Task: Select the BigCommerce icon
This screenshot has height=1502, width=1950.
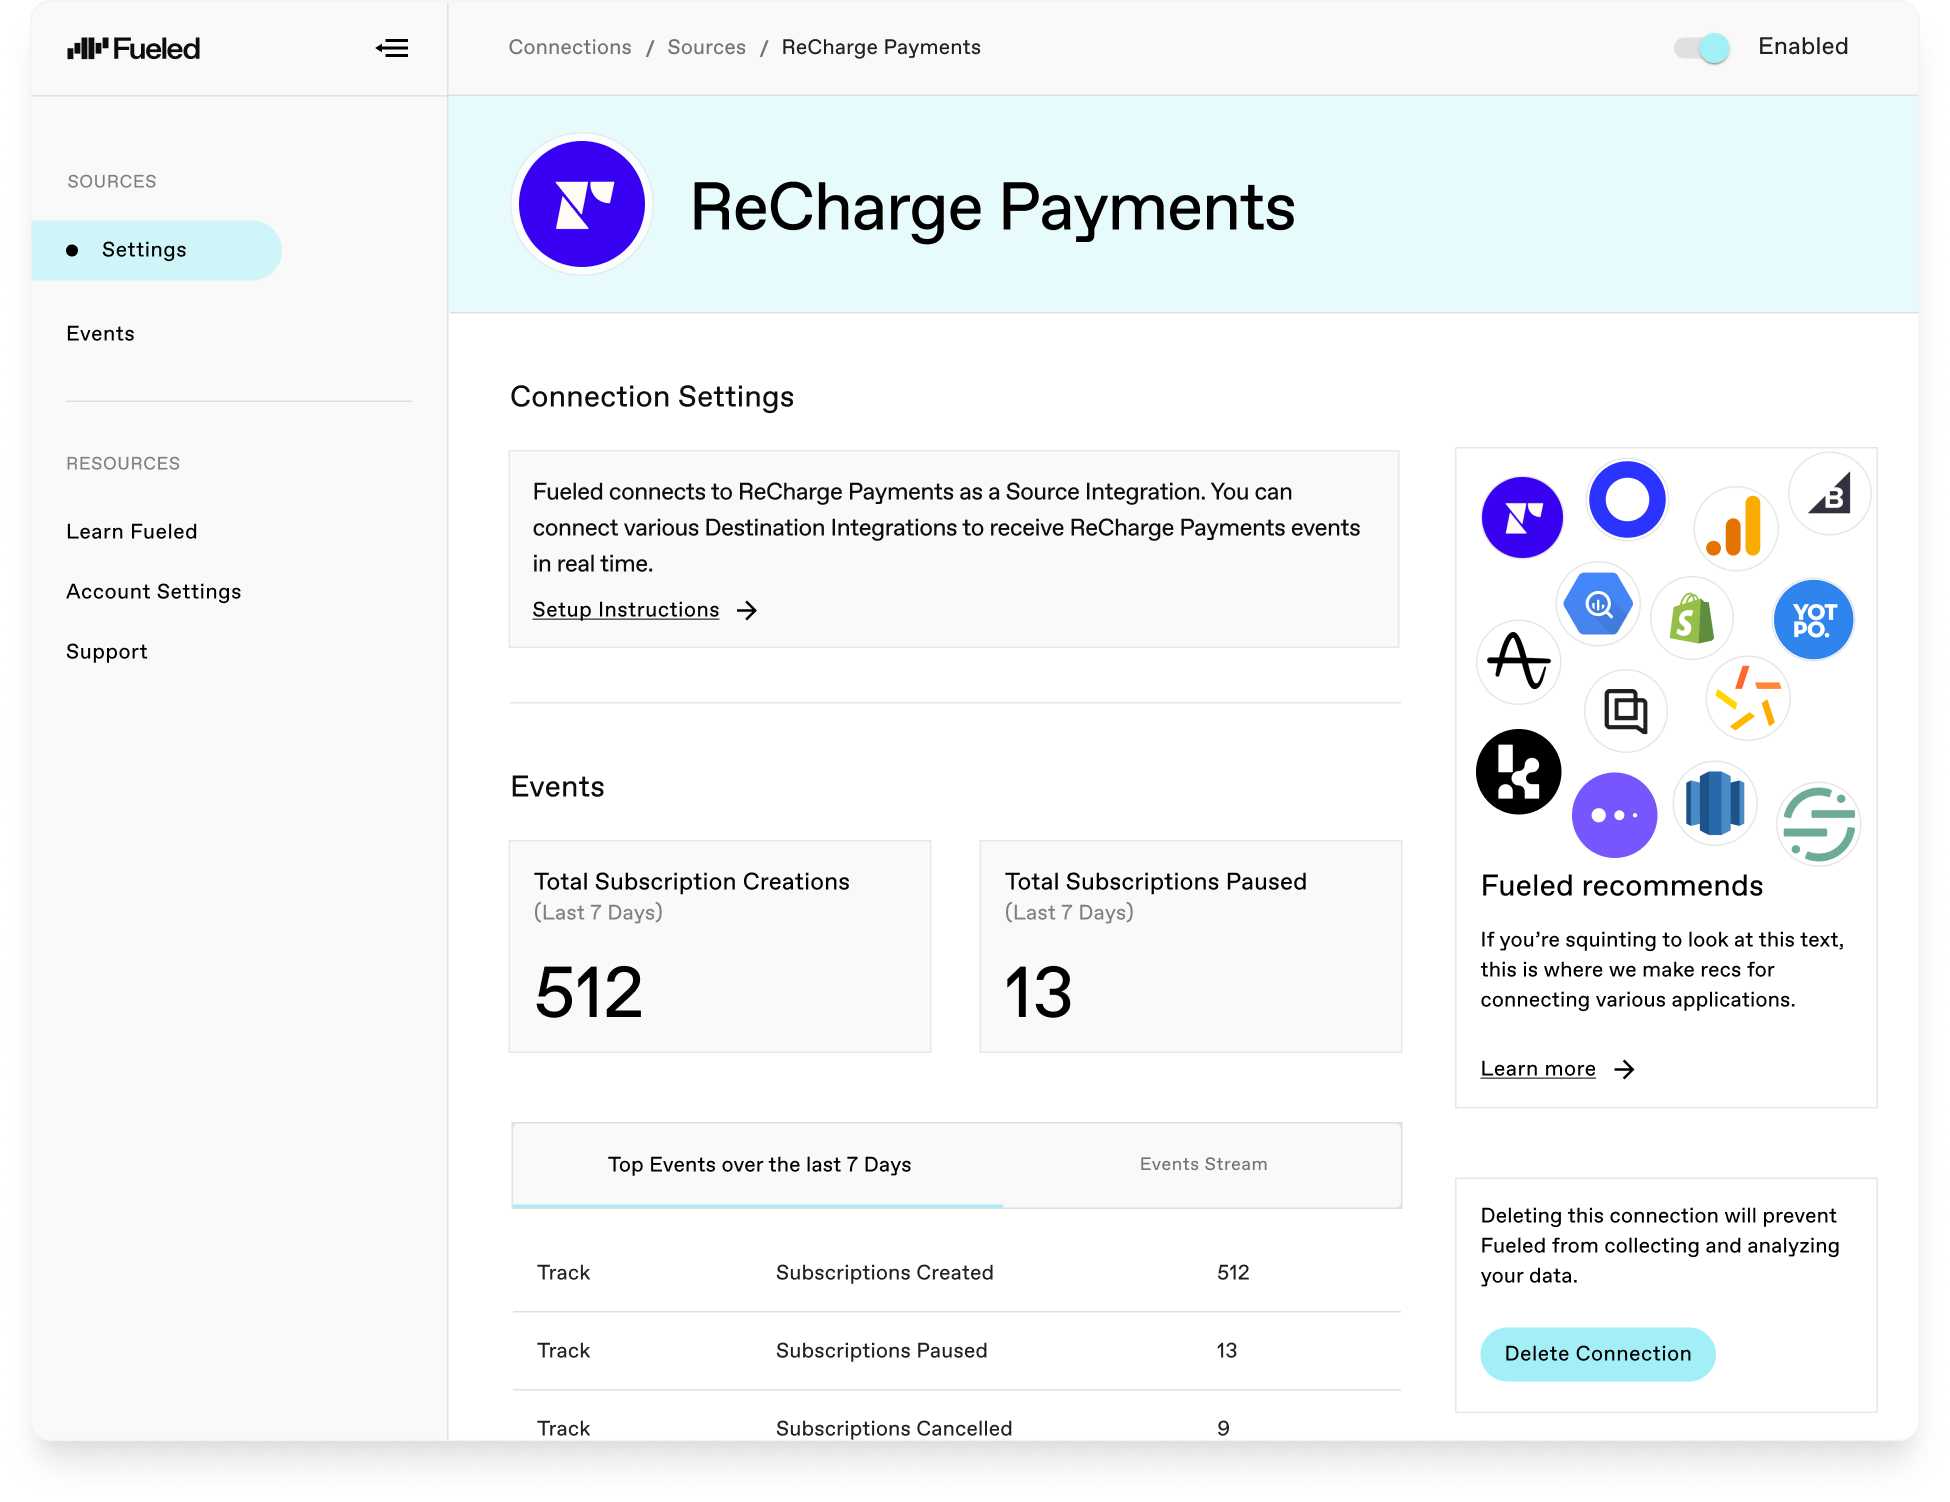Action: click(x=1830, y=493)
